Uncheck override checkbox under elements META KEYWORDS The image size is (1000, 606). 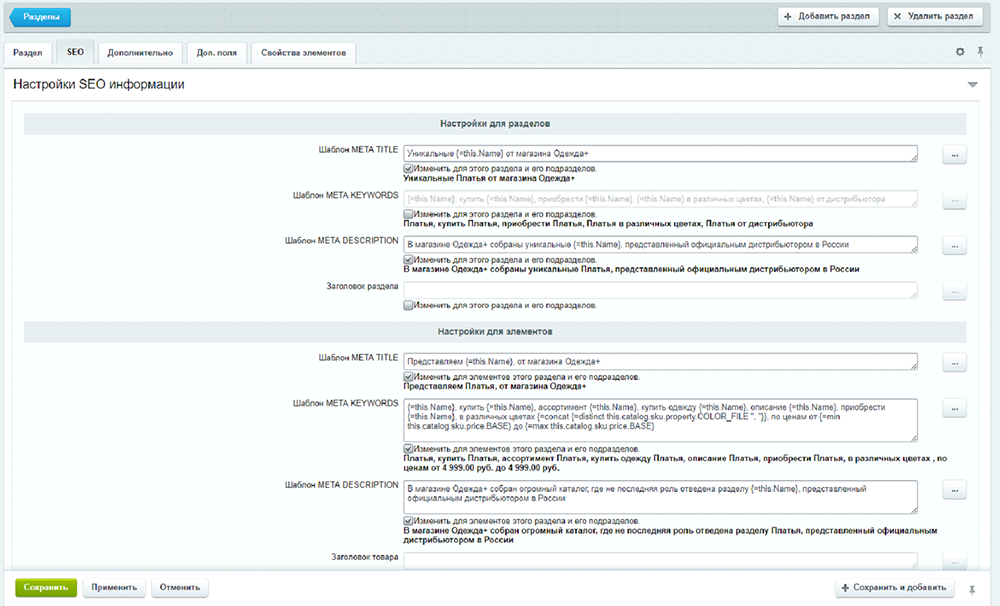click(x=408, y=448)
